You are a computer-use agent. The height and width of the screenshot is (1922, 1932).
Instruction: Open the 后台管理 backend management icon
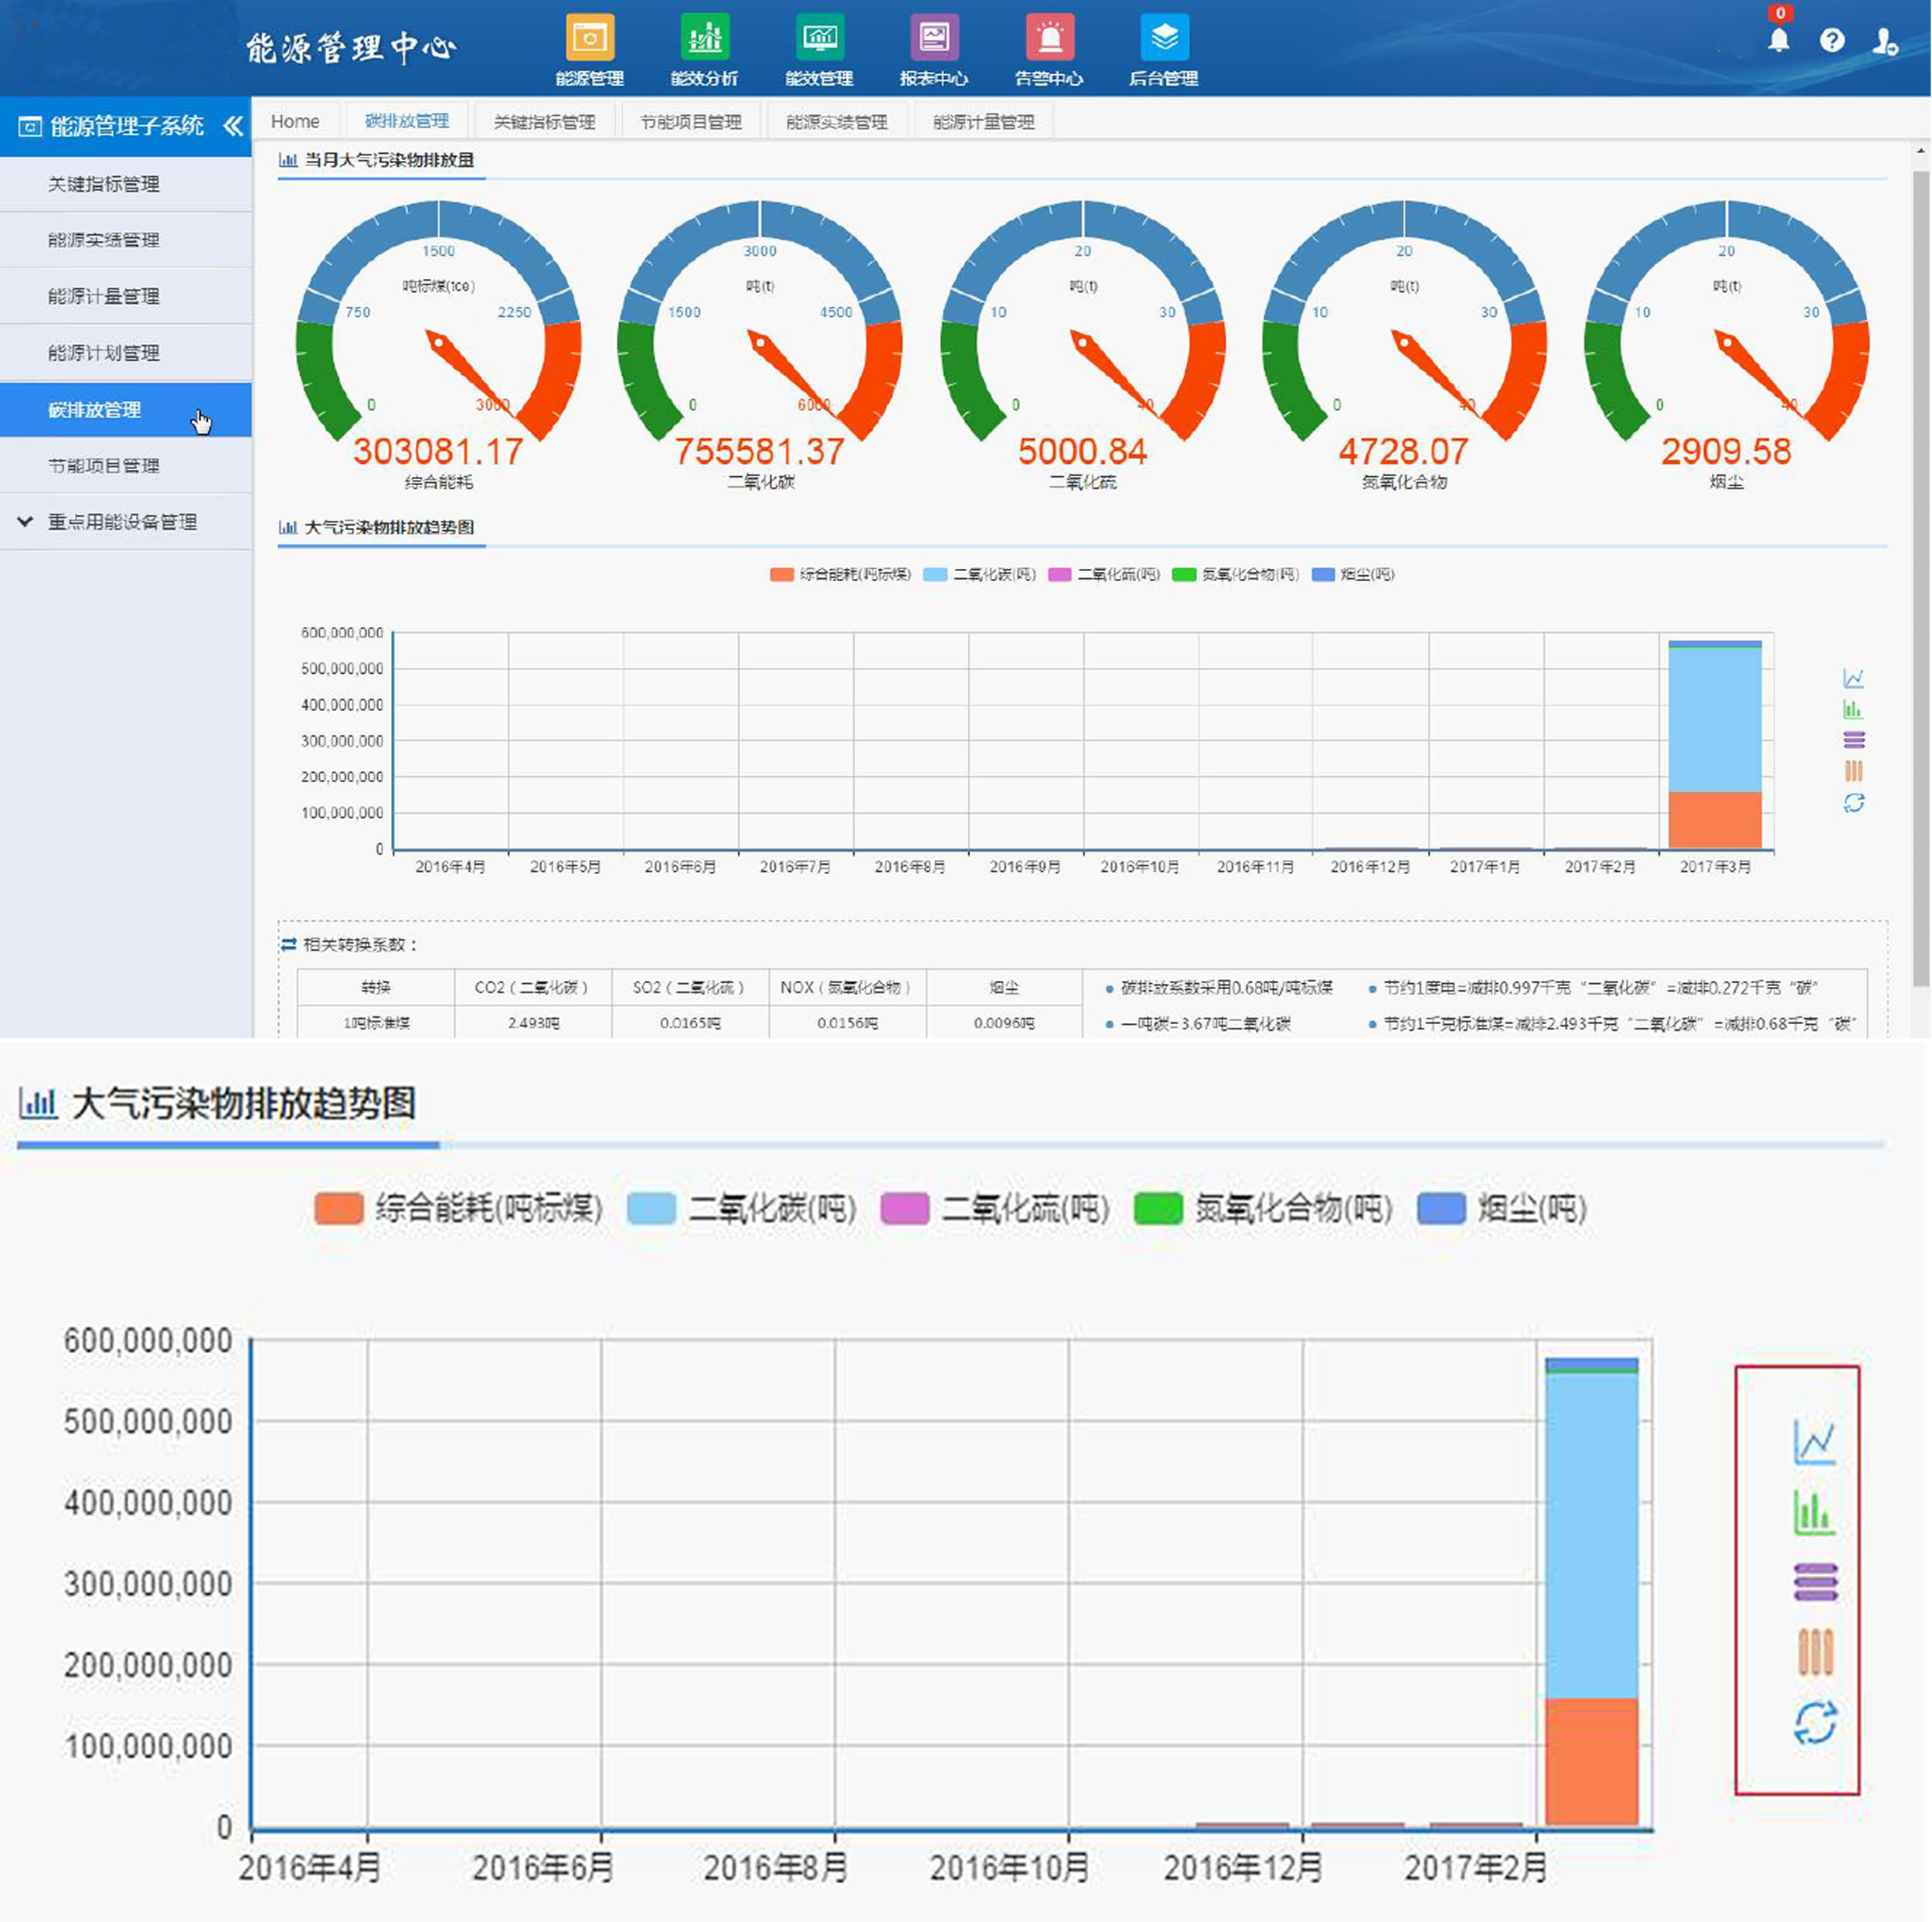pos(1164,39)
